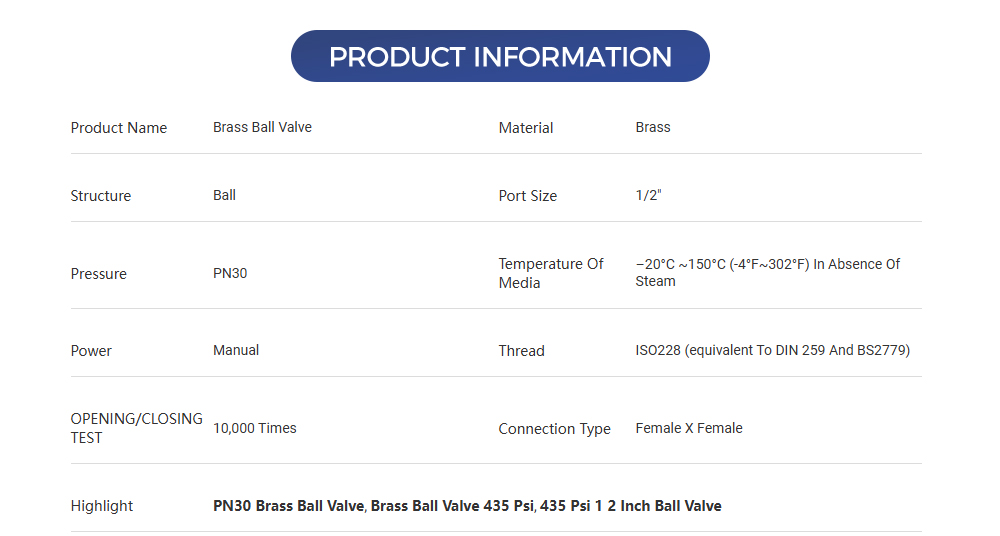Viewport: 1000px width, 536px height.
Task: Click the Pressure label
Action: pos(99,274)
